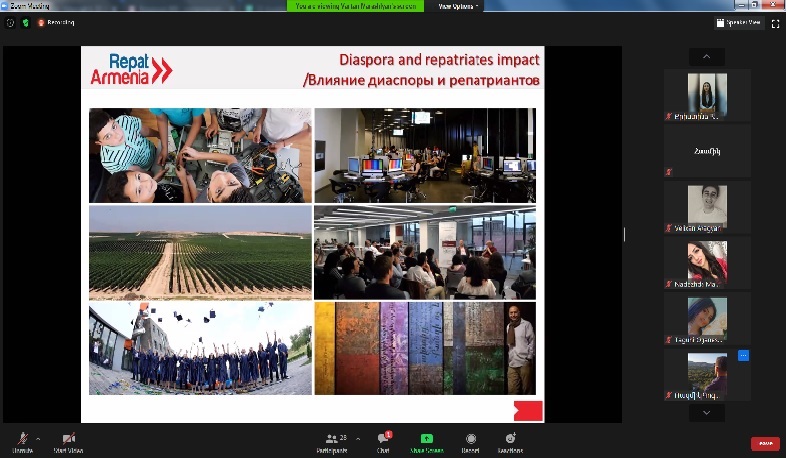Enter full screen mode icon
Screen dimensions: 786x458
774,22
